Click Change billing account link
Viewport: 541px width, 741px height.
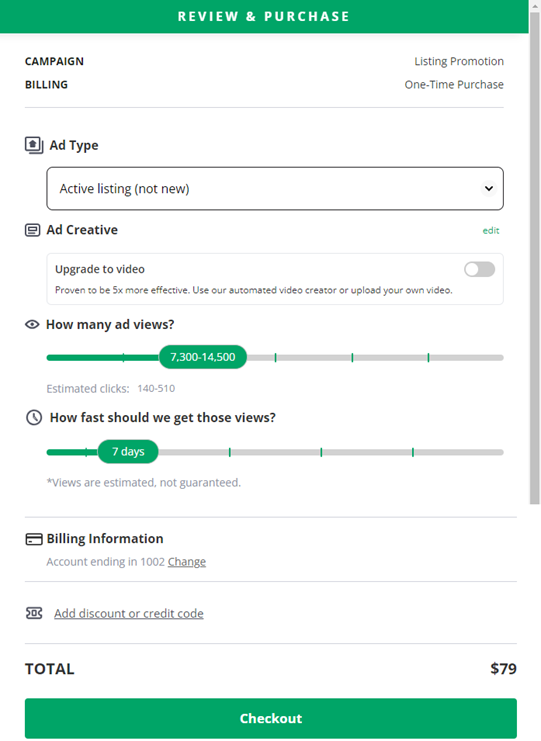tap(187, 561)
